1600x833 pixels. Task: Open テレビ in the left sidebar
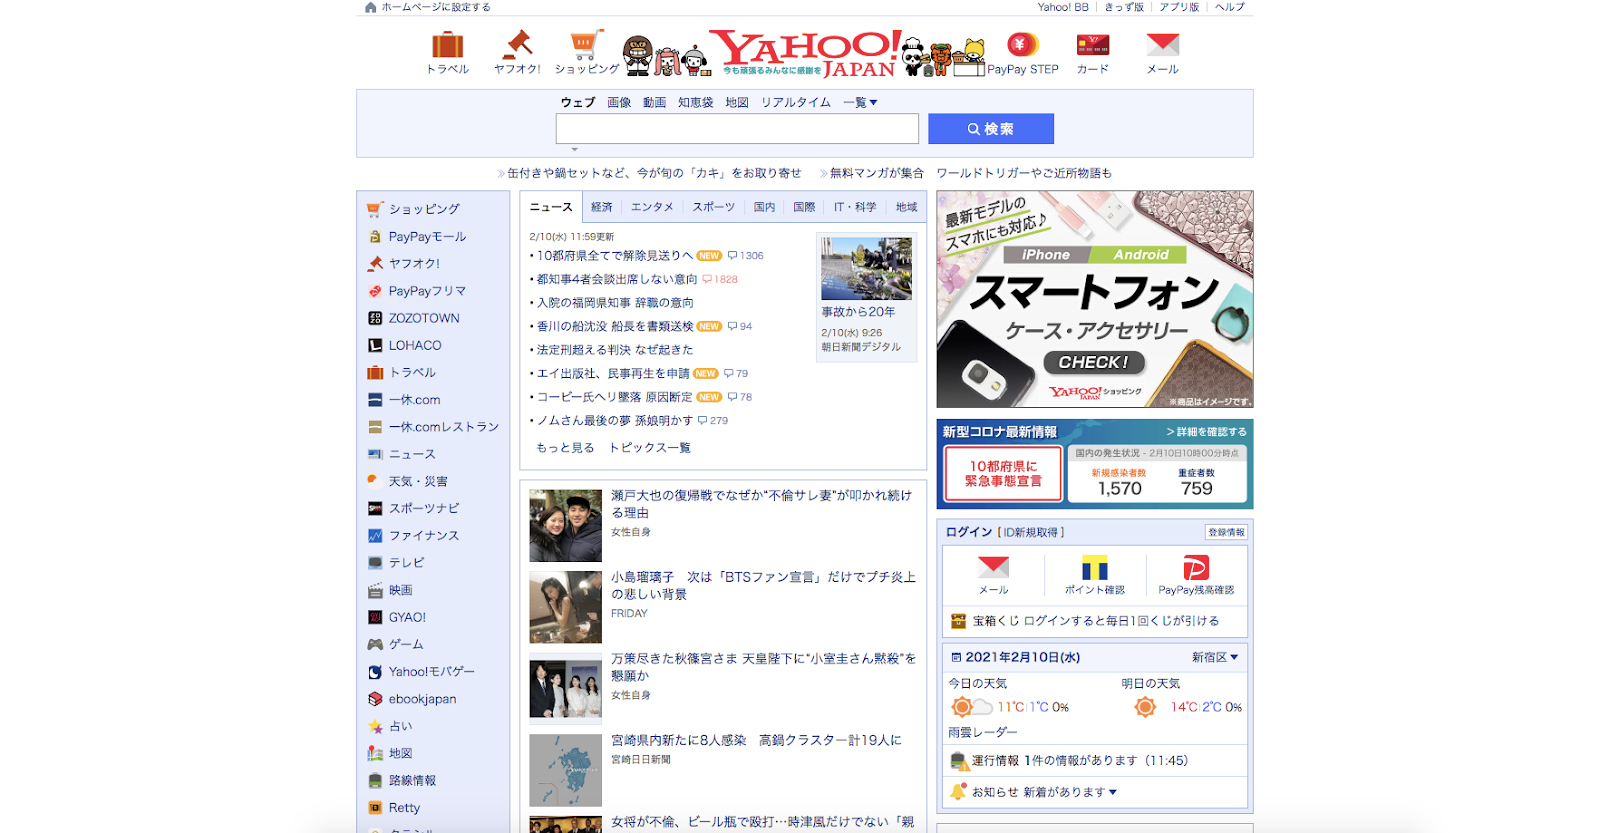click(x=406, y=563)
